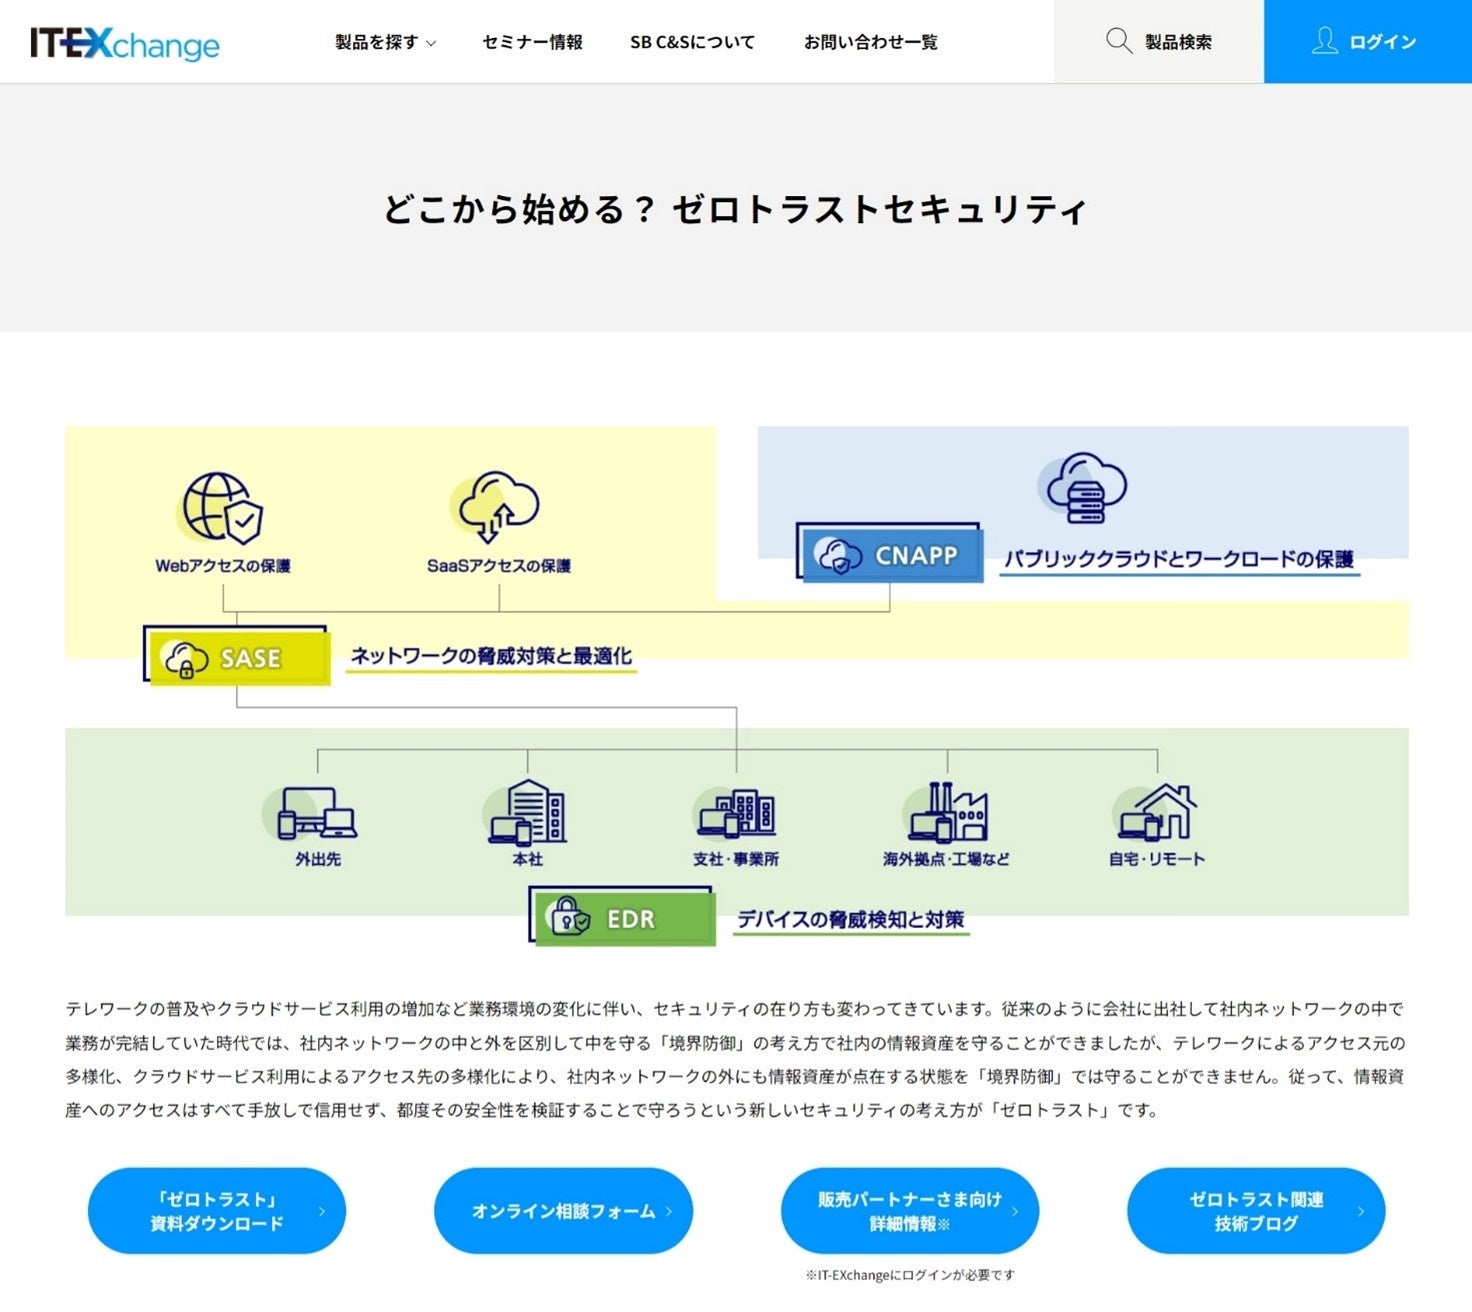Click the 「ゼロトラスト」資料ダウンロード button

[x=217, y=1211]
